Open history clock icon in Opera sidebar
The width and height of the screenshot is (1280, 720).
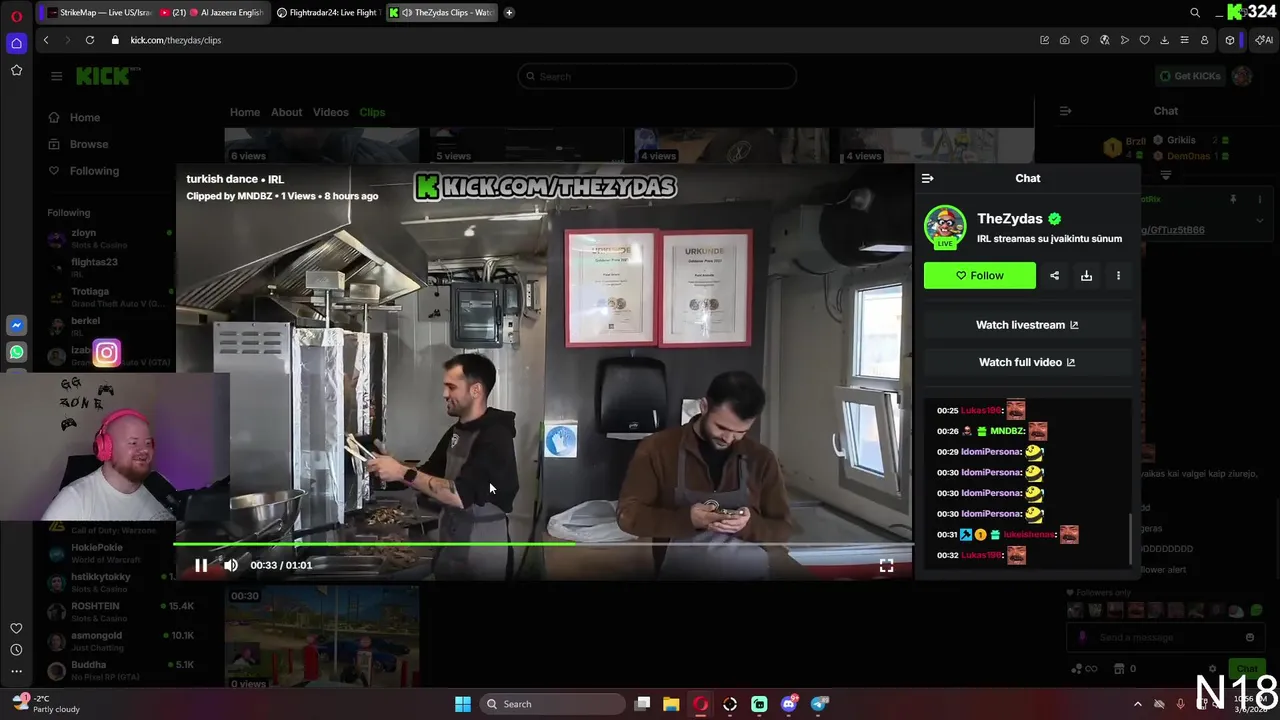click(x=16, y=650)
